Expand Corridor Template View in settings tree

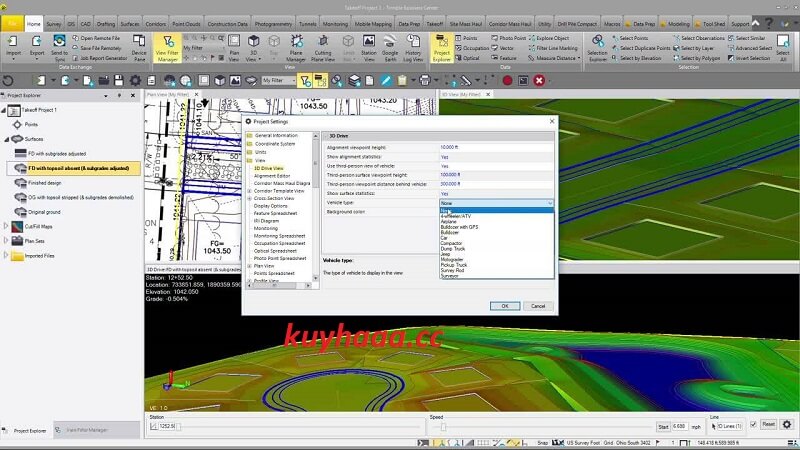tap(249, 191)
